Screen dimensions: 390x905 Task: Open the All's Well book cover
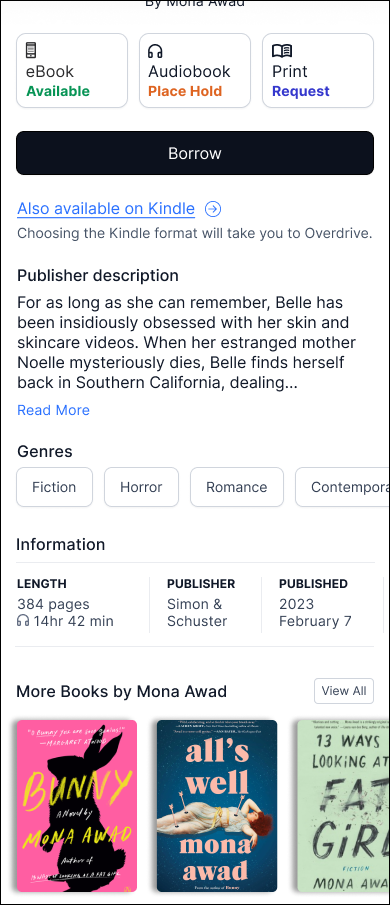[x=217, y=806]
